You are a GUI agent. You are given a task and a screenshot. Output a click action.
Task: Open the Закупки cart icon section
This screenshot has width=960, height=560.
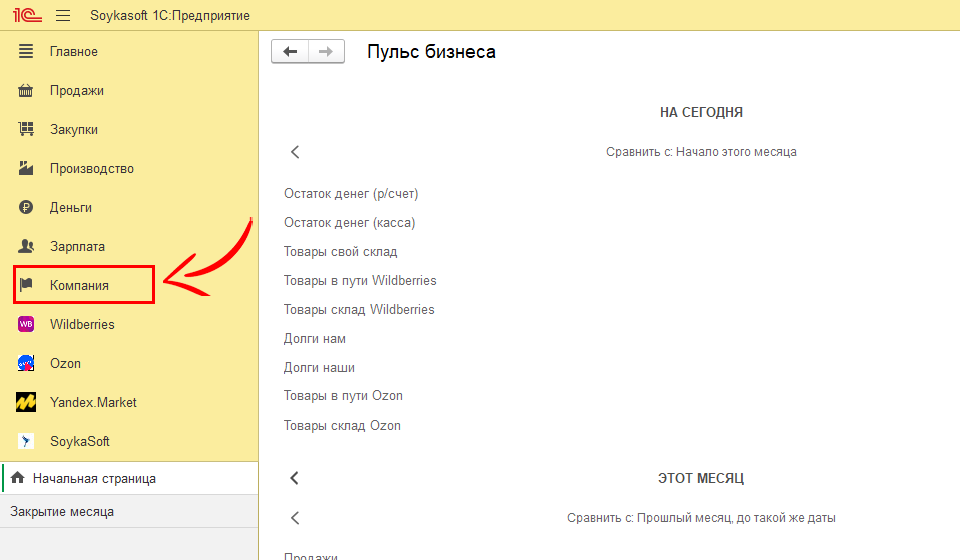coord(27,130)
